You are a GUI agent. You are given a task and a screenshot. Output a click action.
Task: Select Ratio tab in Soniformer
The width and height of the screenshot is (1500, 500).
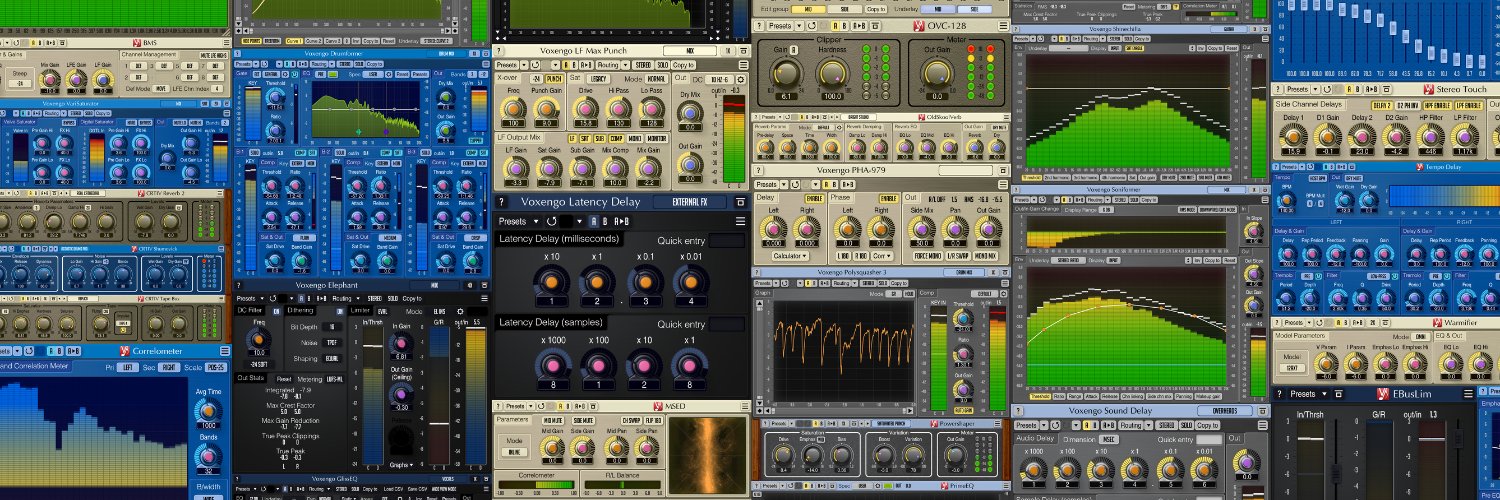coord(1059,396)
